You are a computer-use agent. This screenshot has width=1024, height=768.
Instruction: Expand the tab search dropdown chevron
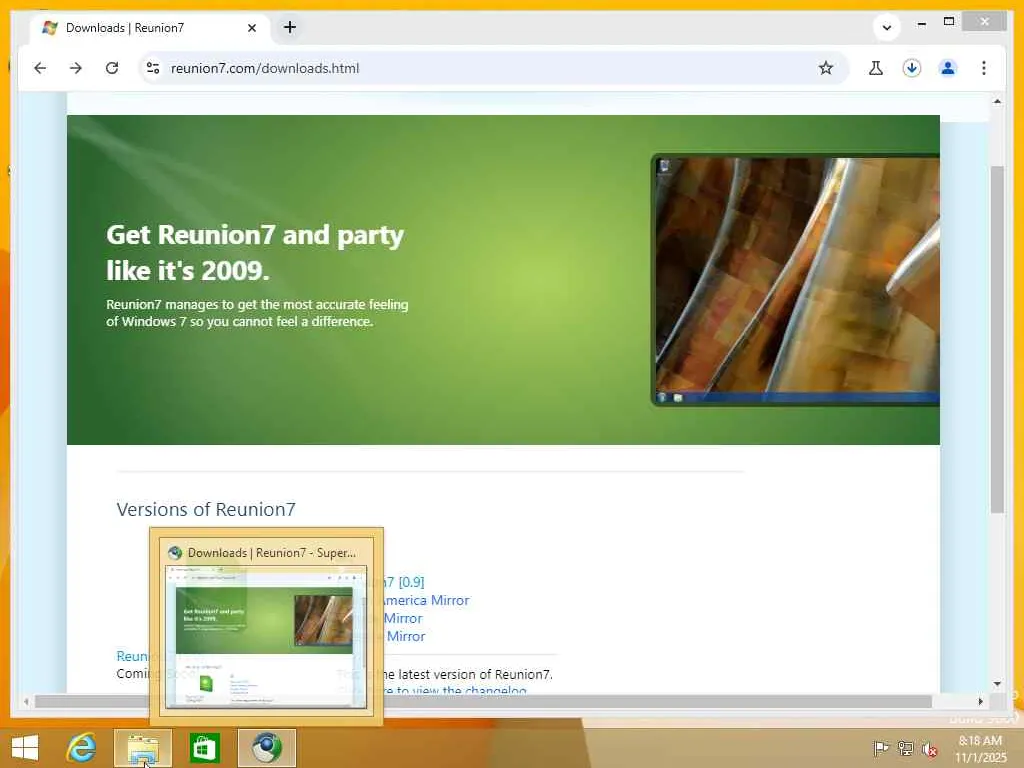click(886, 27)
